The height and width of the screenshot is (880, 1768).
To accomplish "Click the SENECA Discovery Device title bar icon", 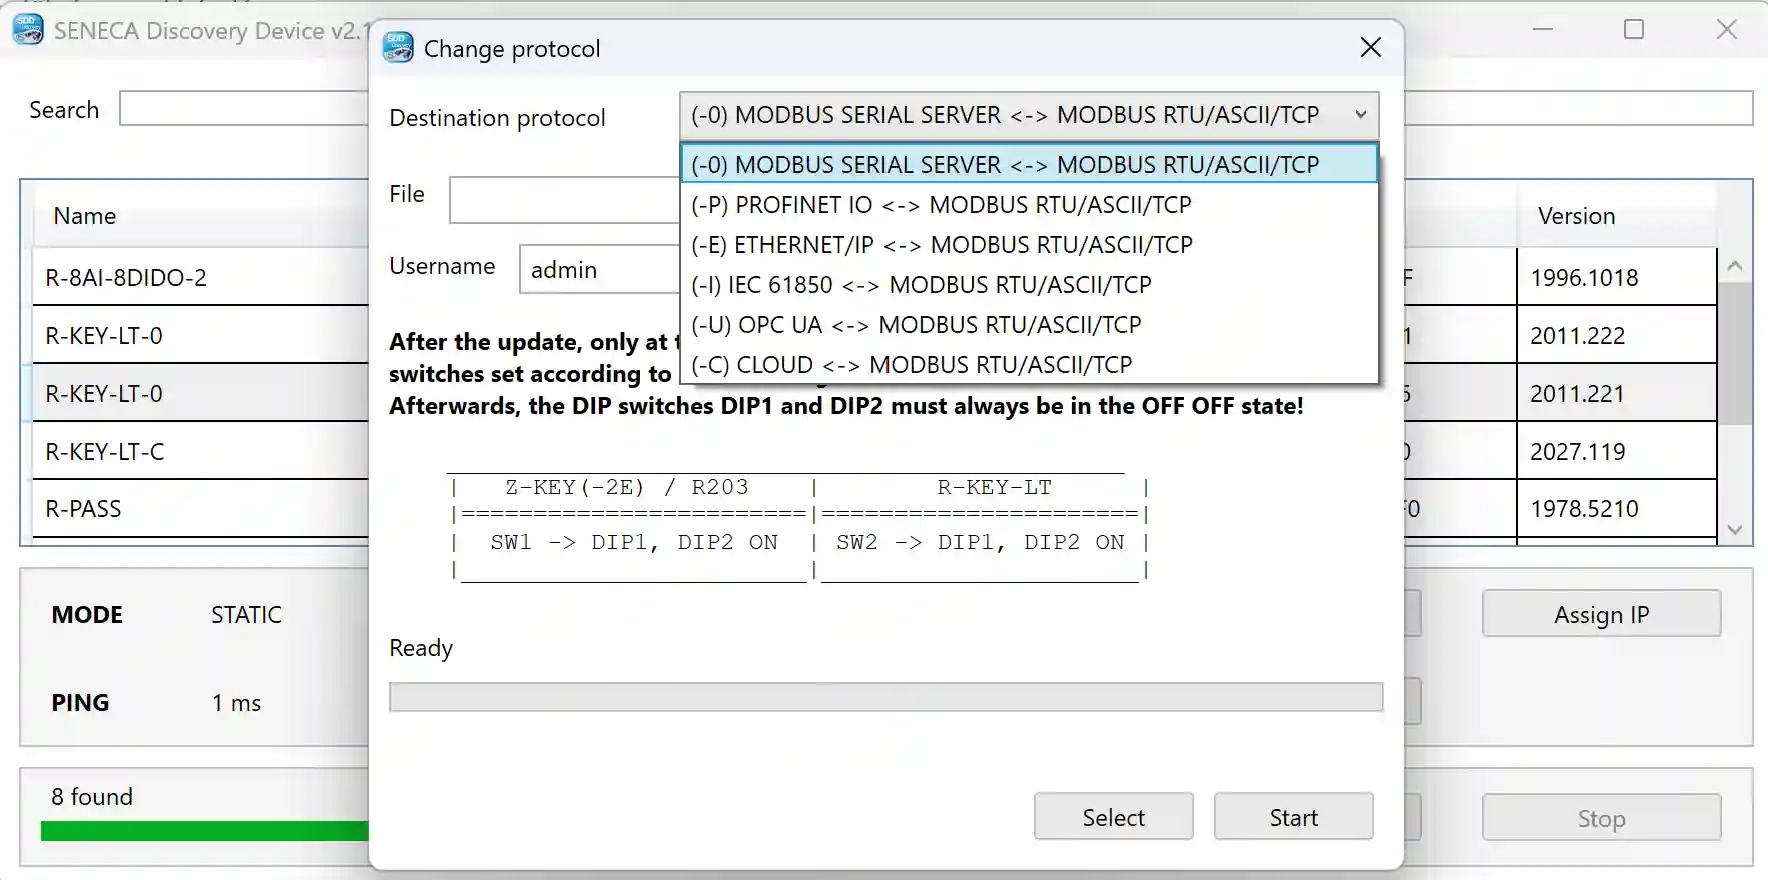I will [x=27, y=30].
